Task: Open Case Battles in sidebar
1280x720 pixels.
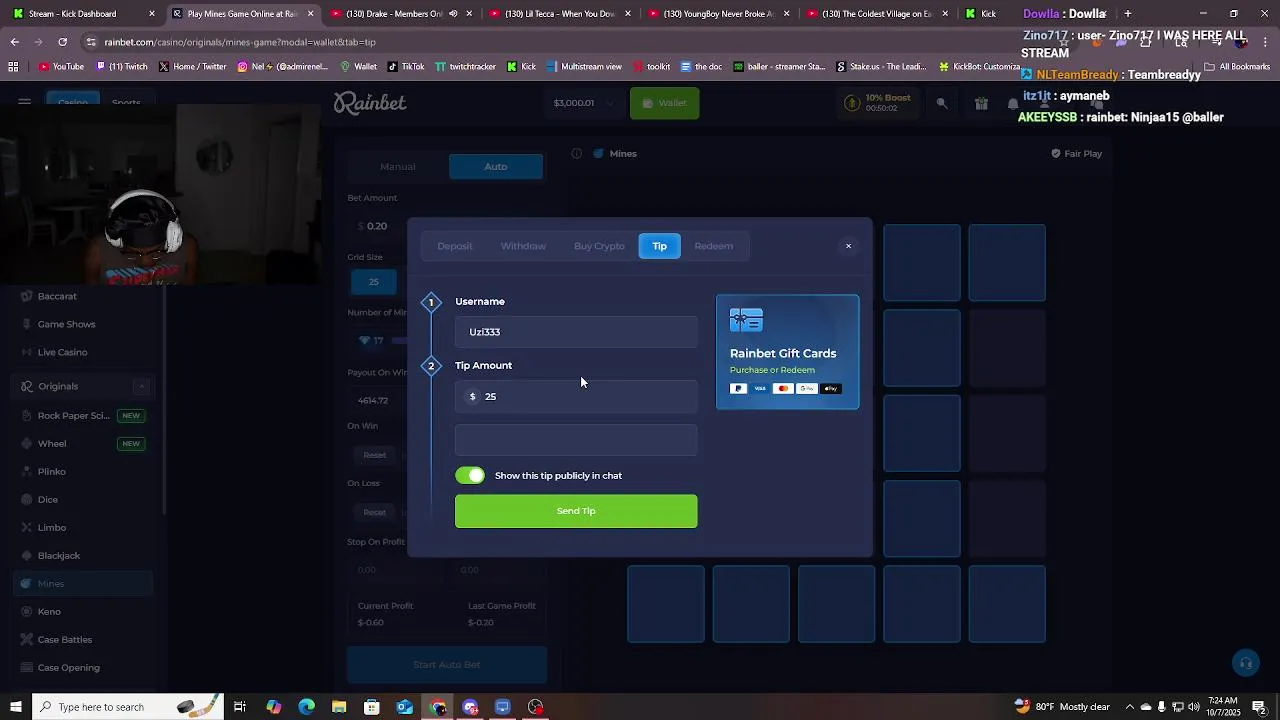Action: click(x=65, y=640)
